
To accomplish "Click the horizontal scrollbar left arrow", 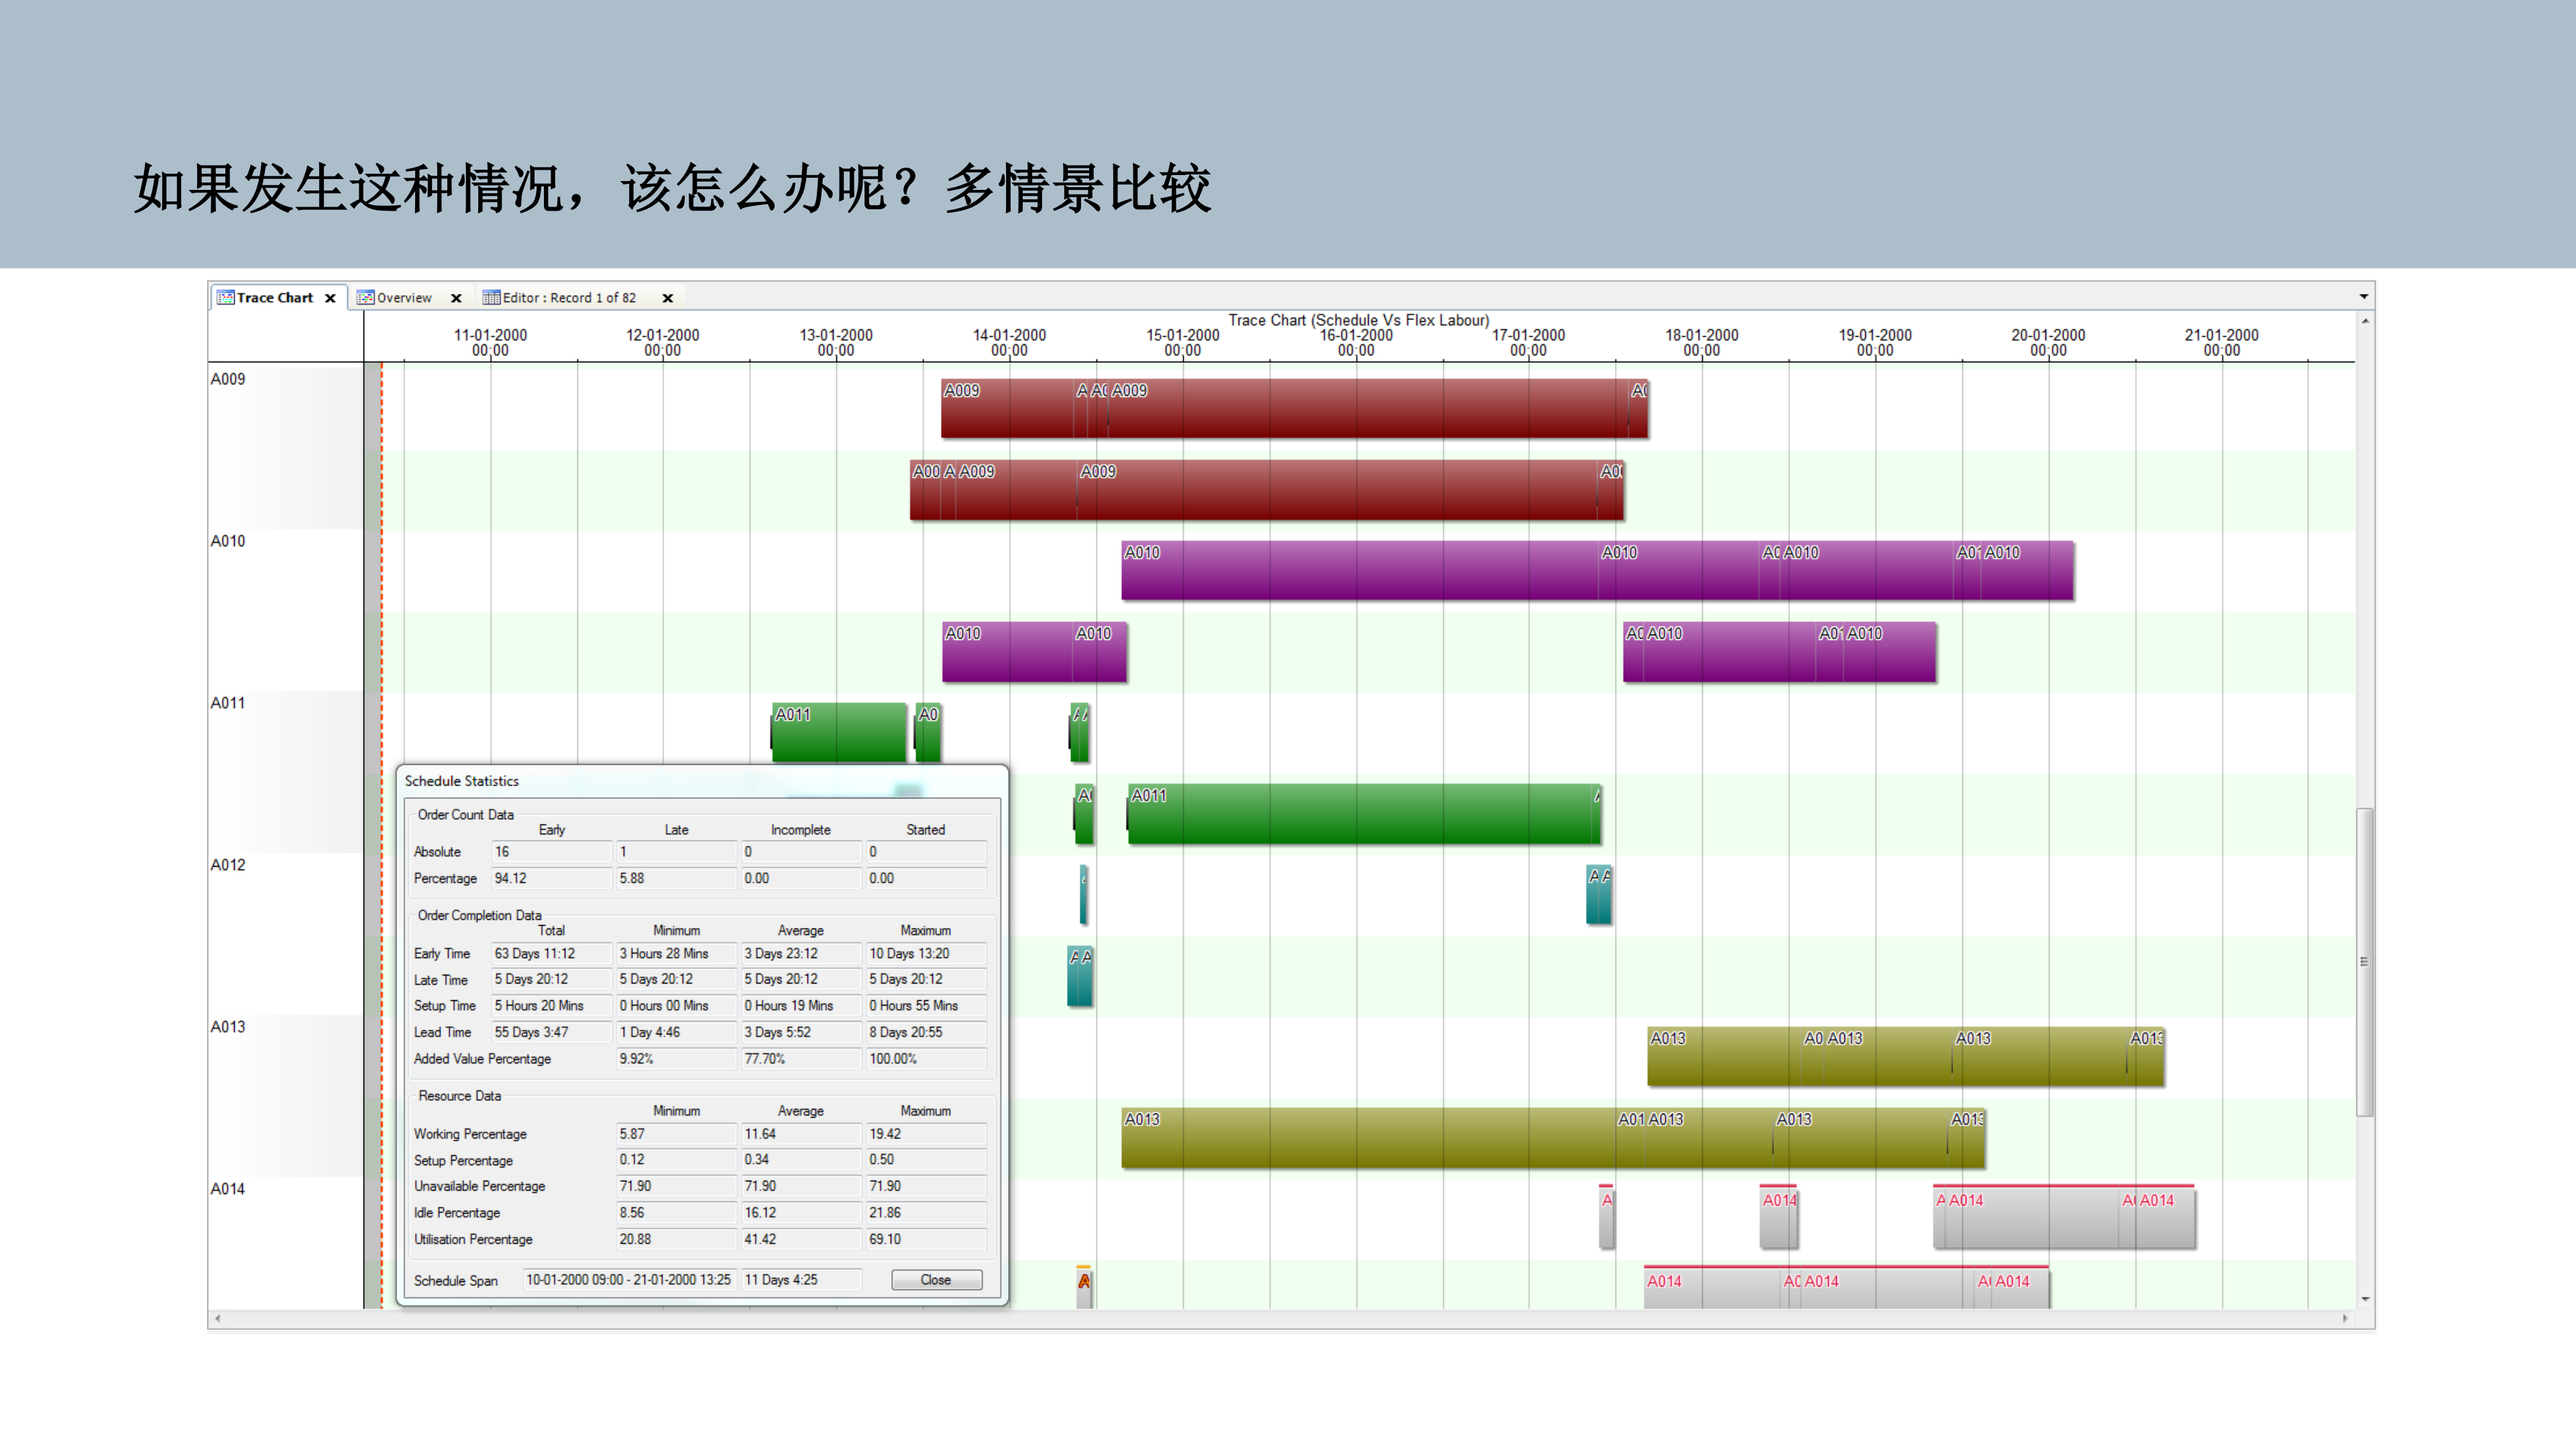I will (218, 1319).
